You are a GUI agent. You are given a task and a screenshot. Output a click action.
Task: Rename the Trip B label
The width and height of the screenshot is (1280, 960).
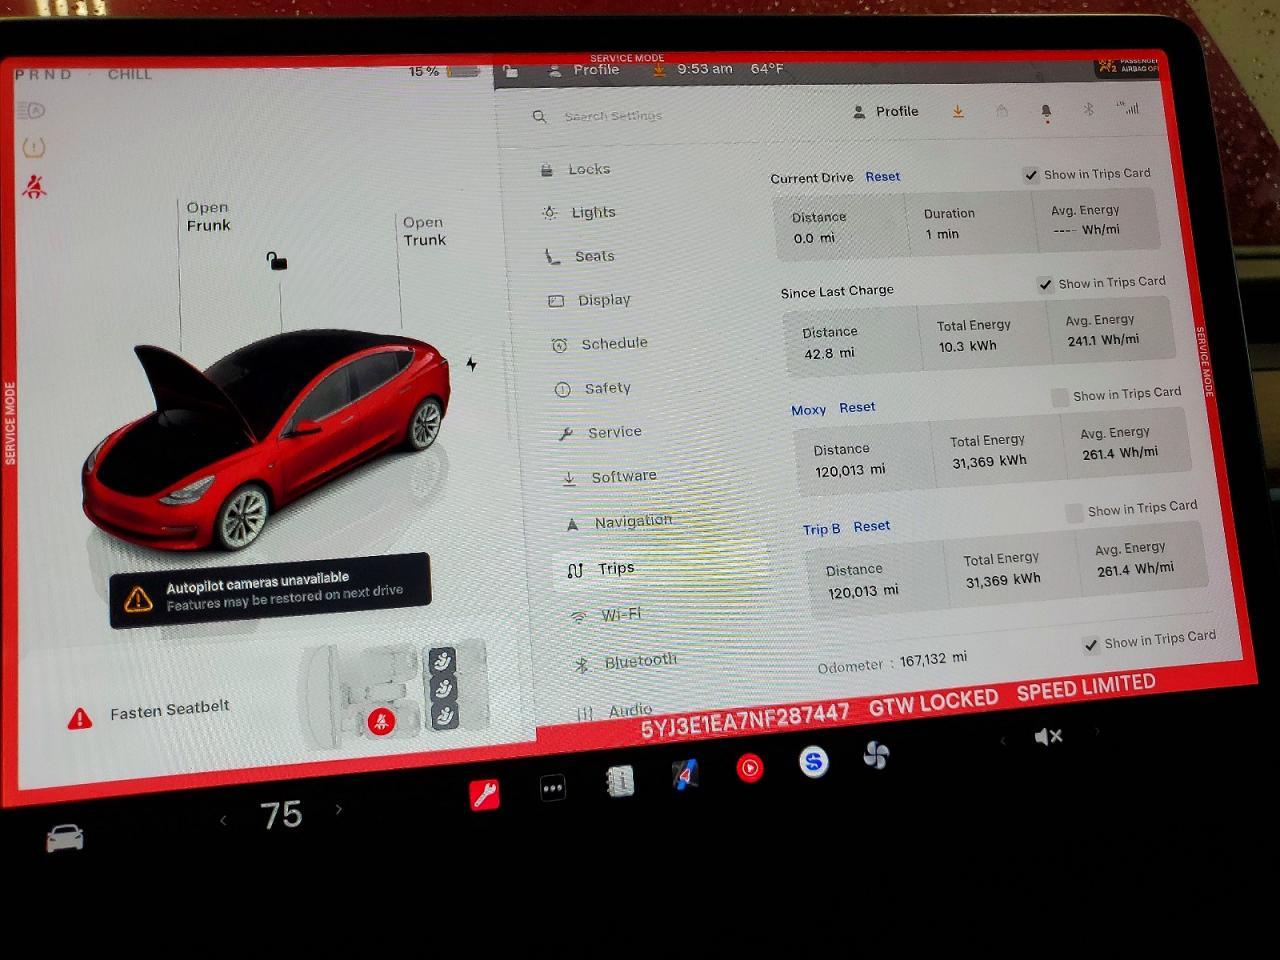[x=821, y=529]
